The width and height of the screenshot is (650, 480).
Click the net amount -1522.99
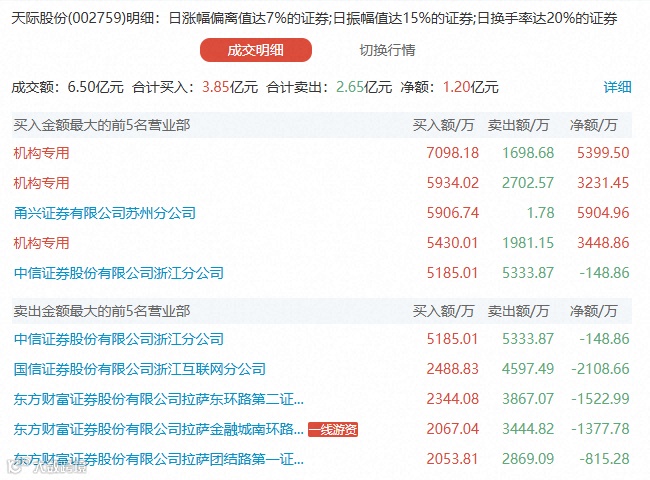coord(600,399)
